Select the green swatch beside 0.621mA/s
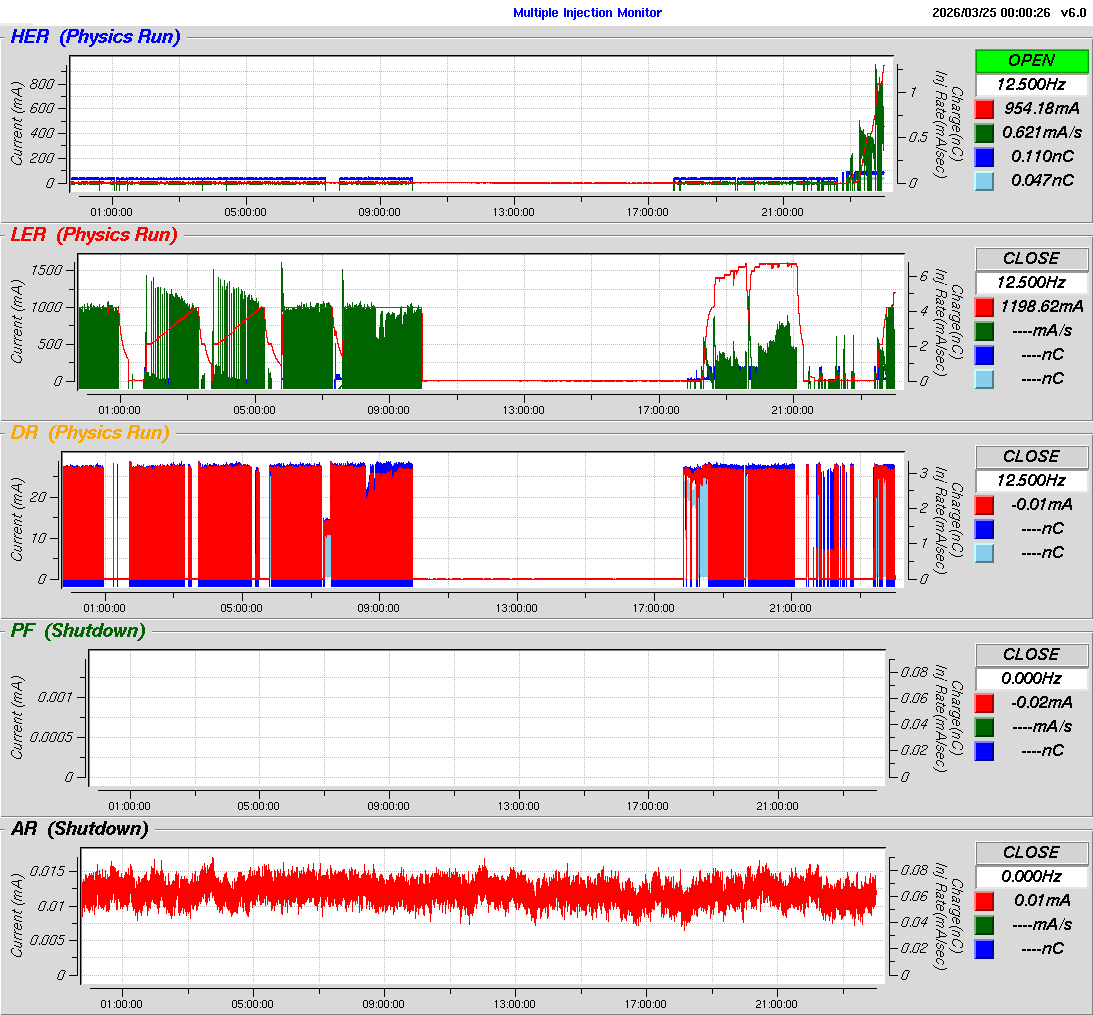The width and height of the screenshot is (1093, 1015). (984, 133)
